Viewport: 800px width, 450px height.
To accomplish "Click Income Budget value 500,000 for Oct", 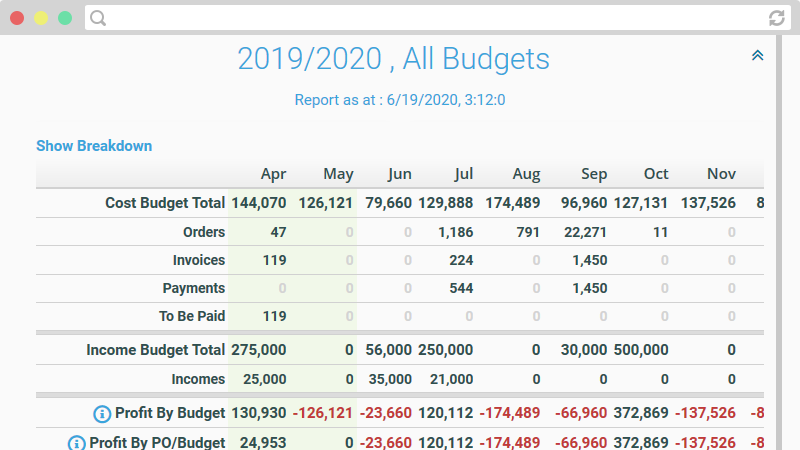I will (x=641, y=350).
